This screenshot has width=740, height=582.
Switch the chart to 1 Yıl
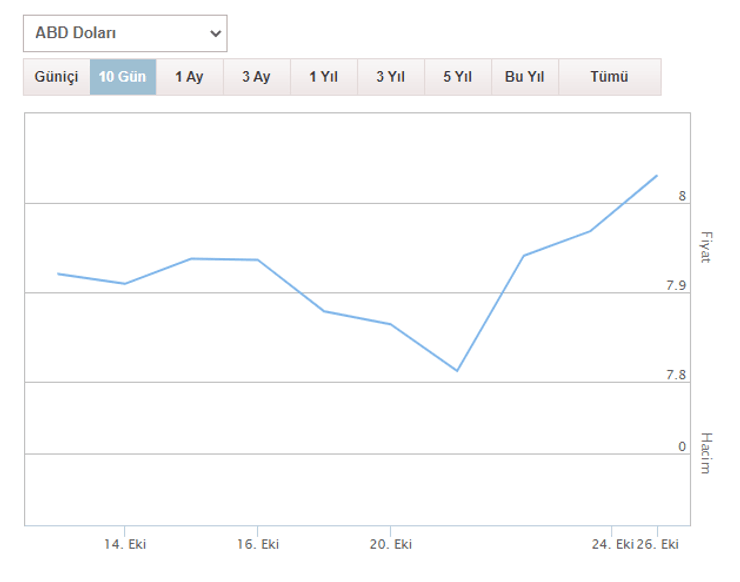click(323, 77)
